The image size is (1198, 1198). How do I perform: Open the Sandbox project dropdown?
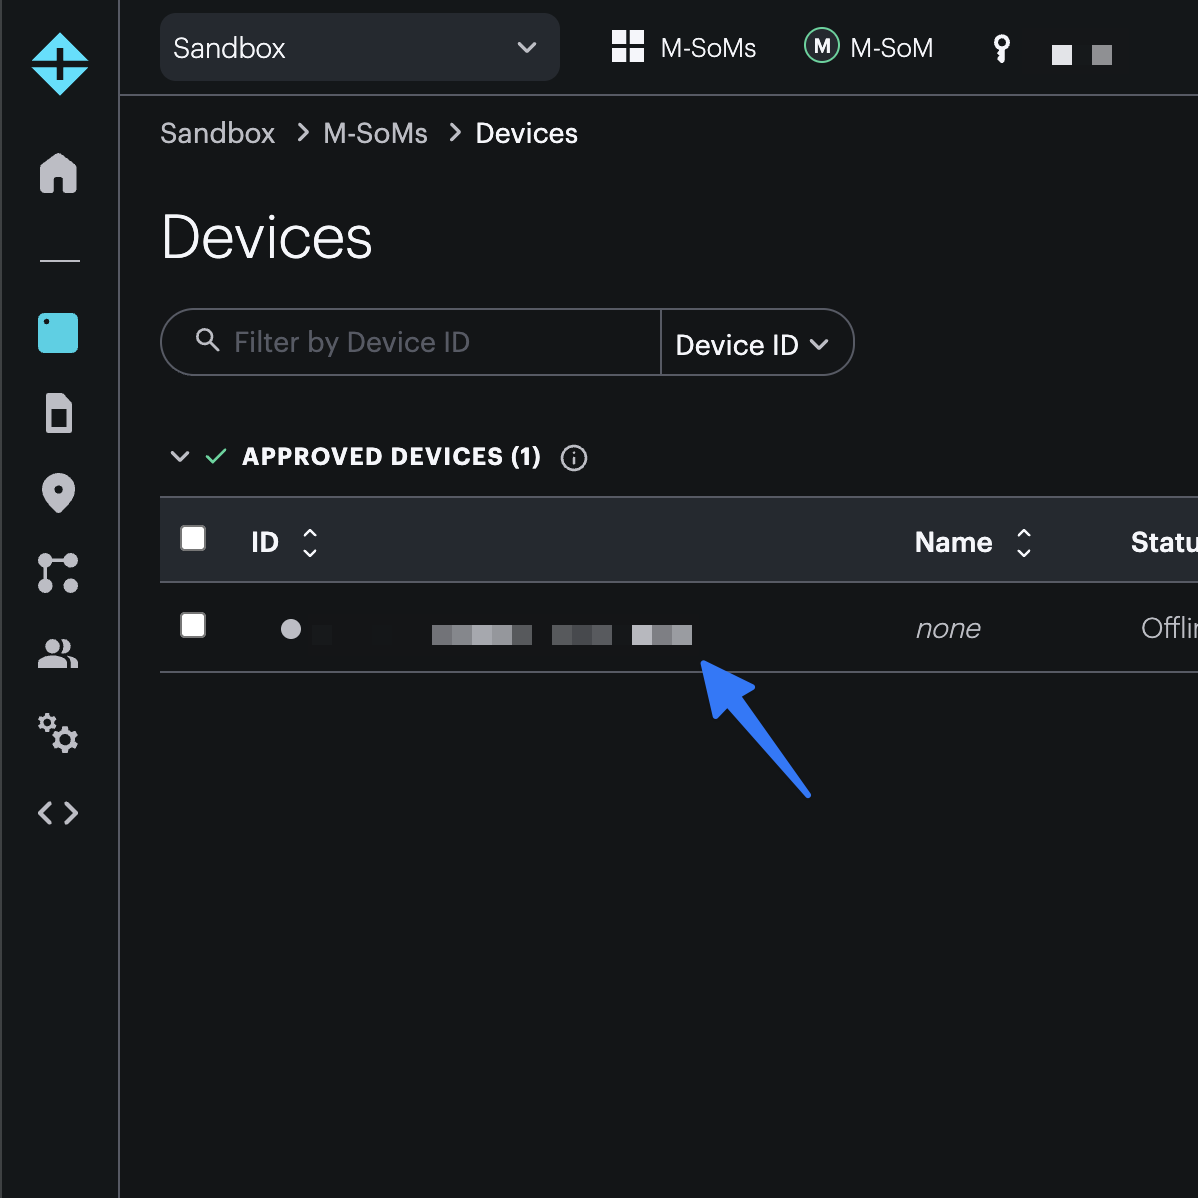click(x=358, y=47)
